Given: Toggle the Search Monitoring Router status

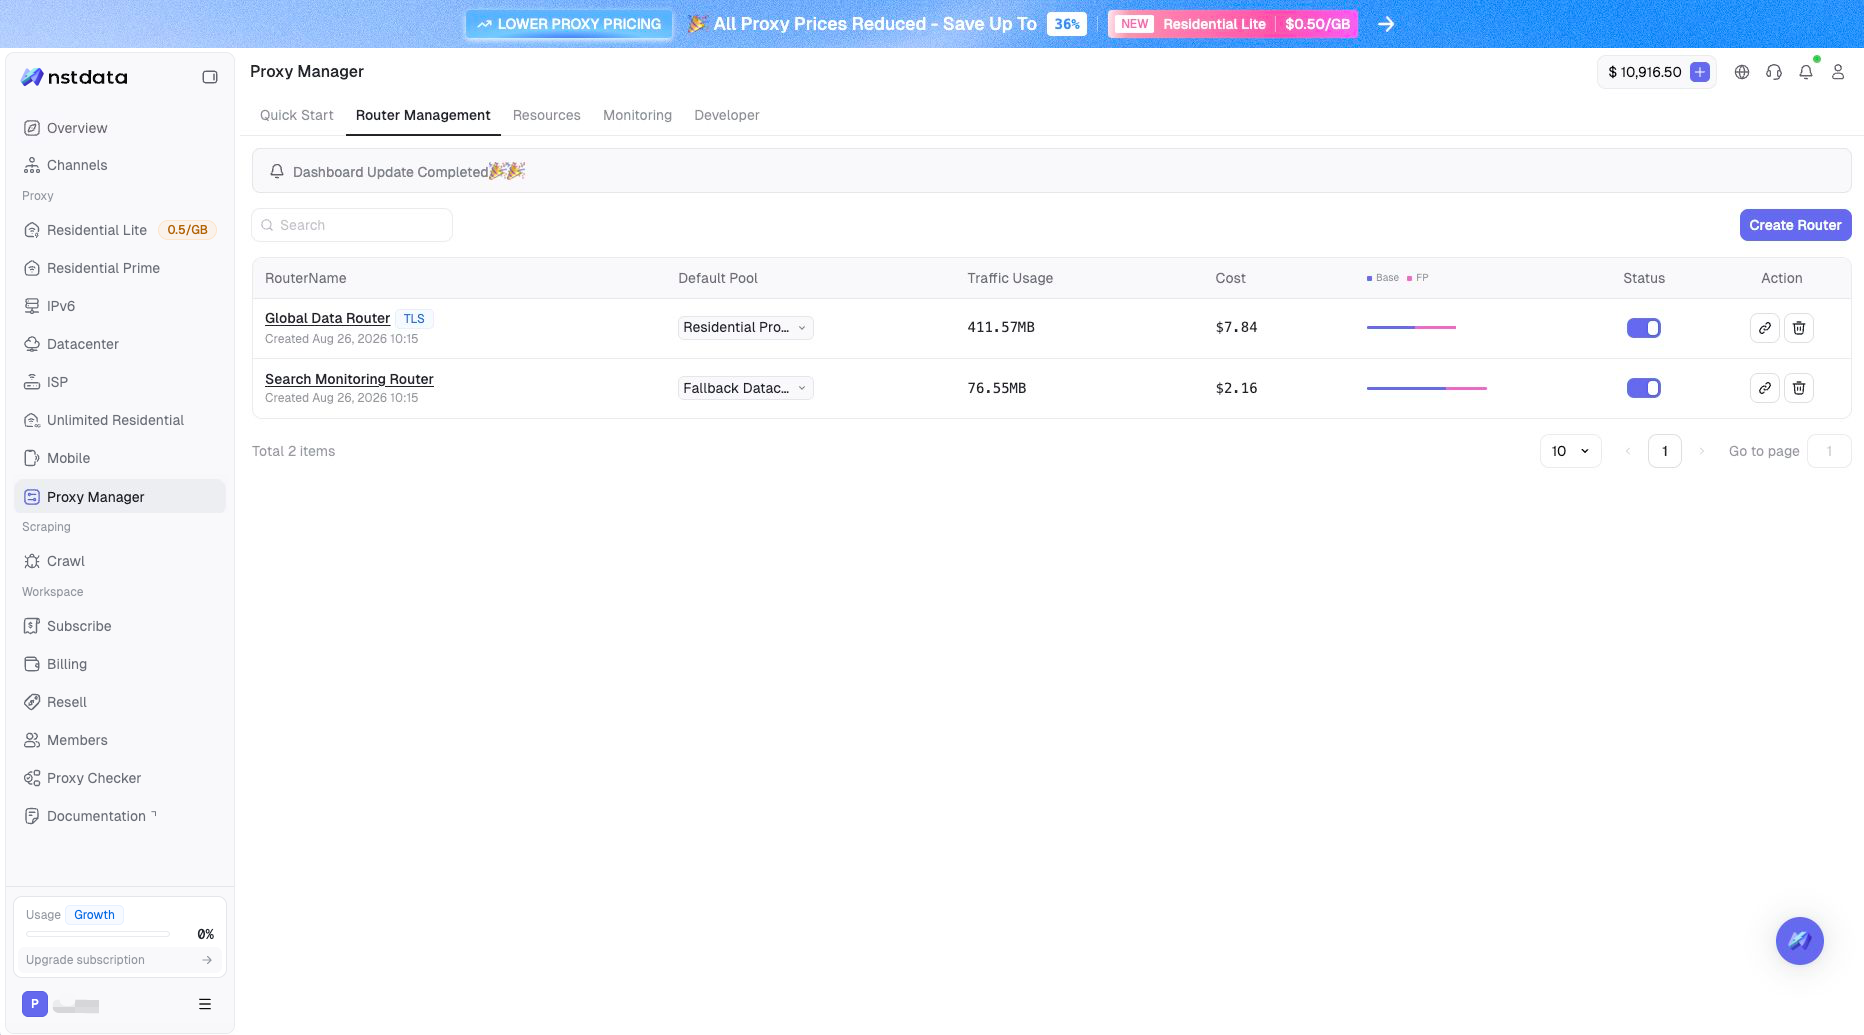Looking at the screenshot, I should [1644, 388].
